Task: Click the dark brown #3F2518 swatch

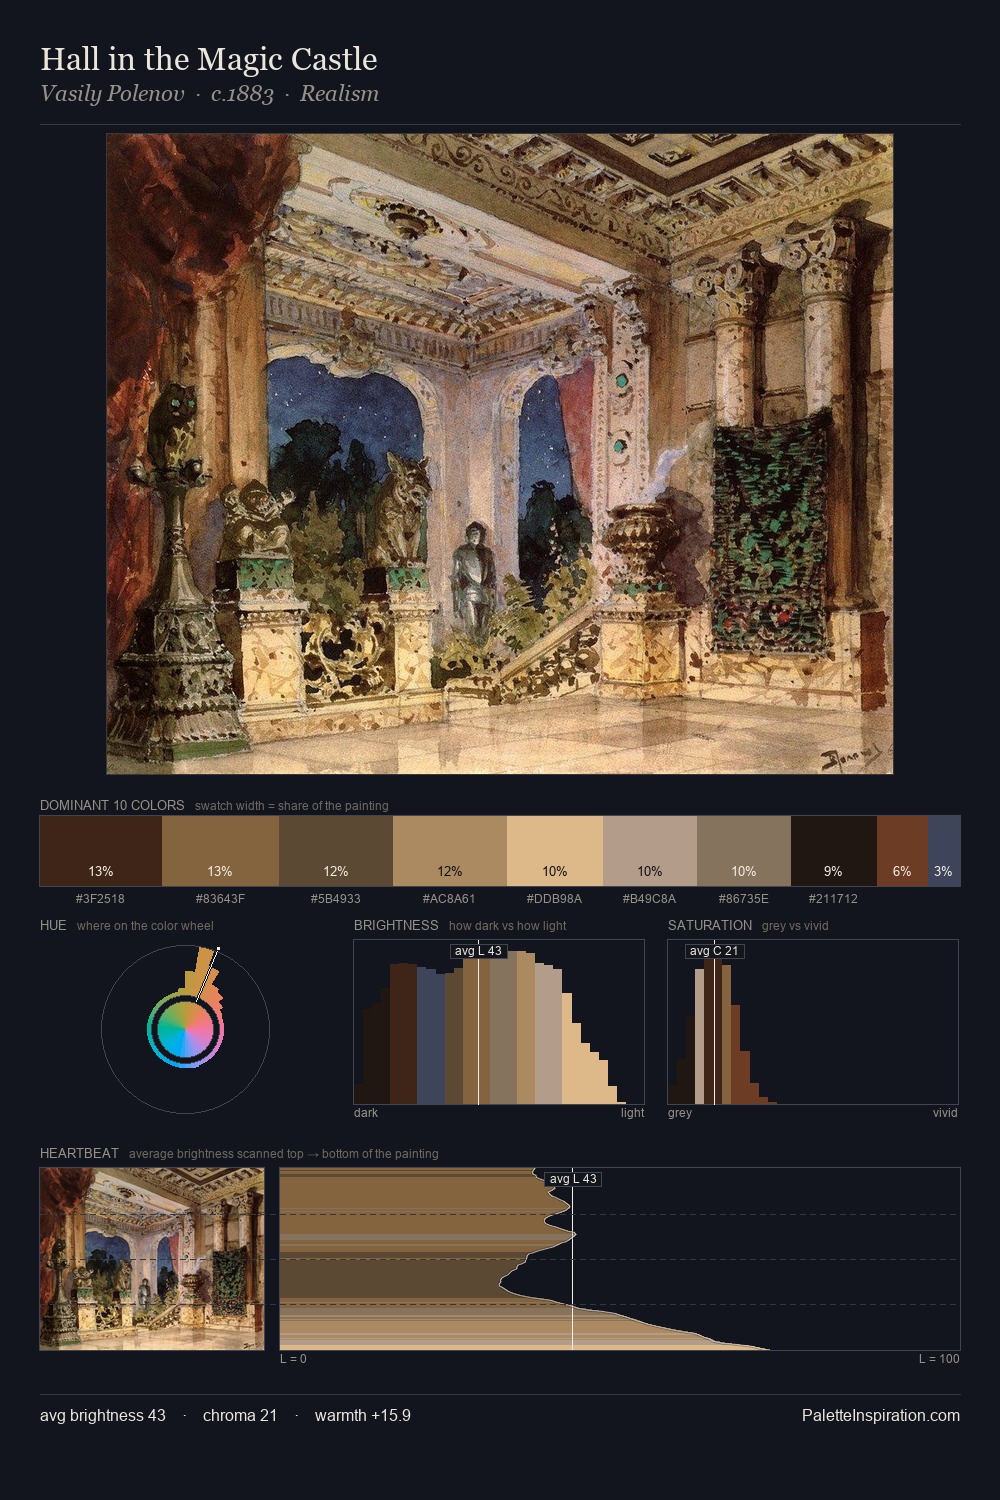Action: point(101,851)
